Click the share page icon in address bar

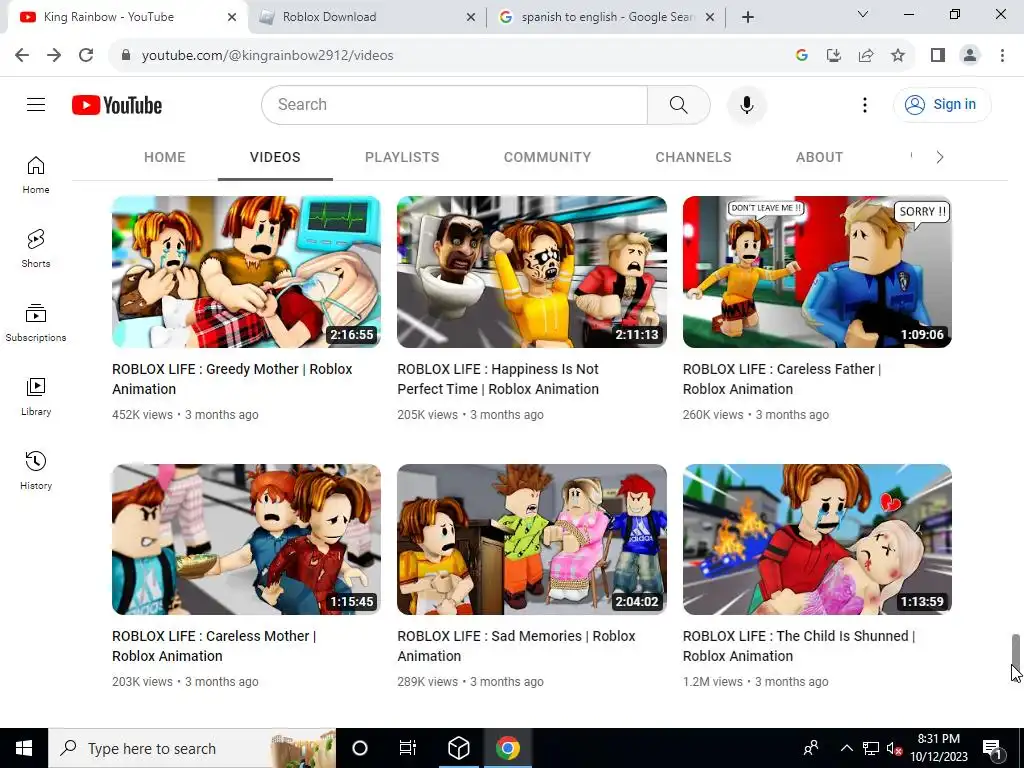[x=866, y=55]
